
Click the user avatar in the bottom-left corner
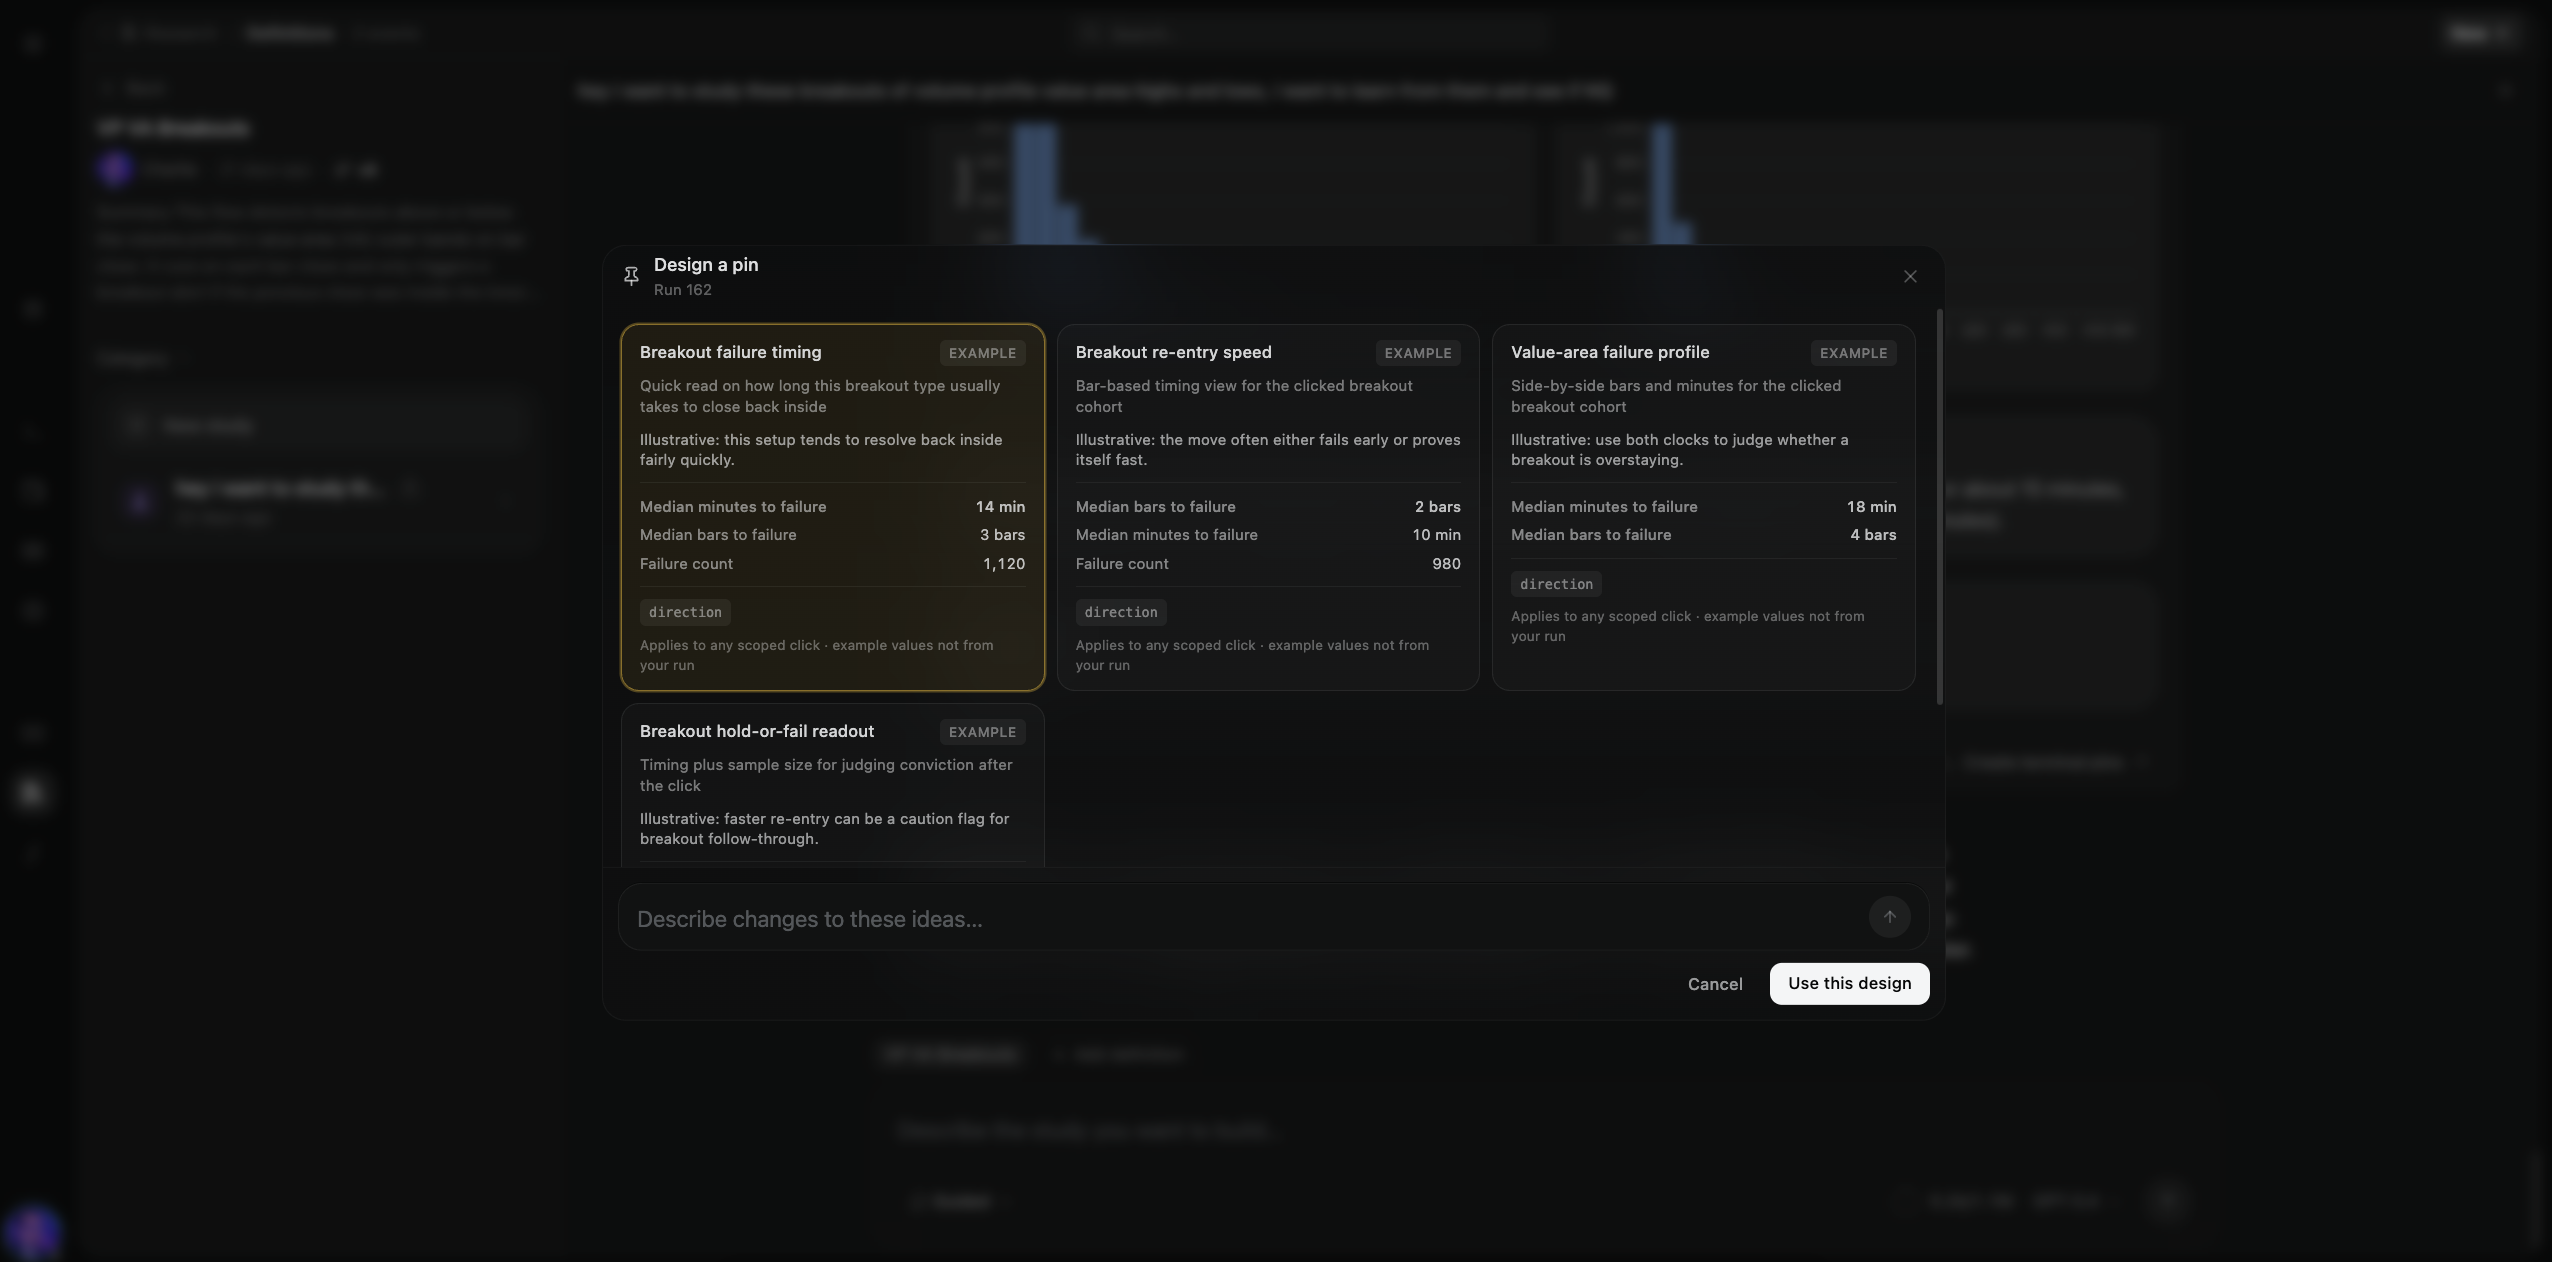click(32, 1231)
